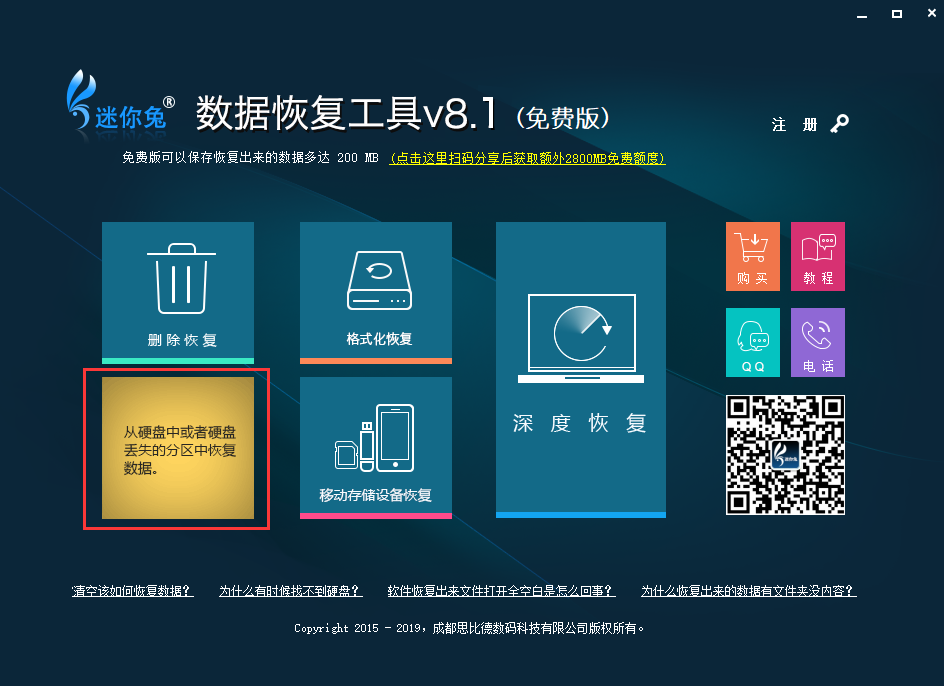This screenshot has width=944, height=686.
Task: Click the free version 200 MB limit text
Action: coord(250,158)
